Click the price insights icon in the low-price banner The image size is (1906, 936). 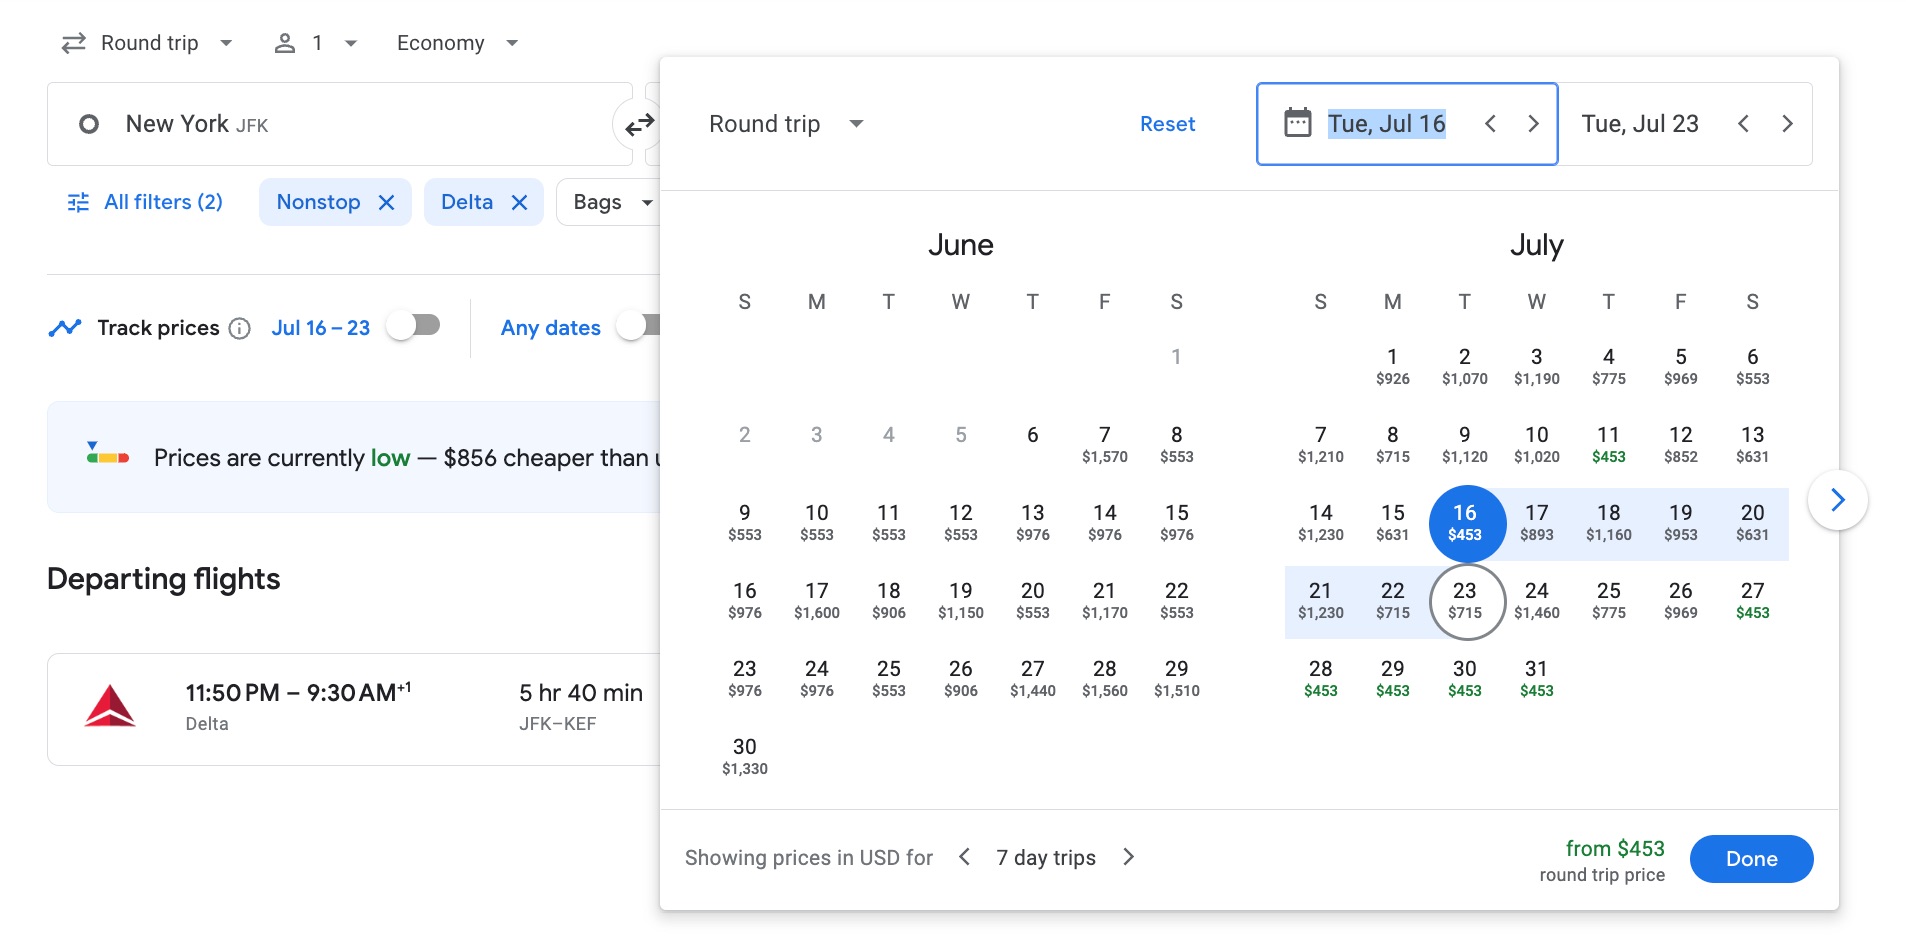[108, 456]
